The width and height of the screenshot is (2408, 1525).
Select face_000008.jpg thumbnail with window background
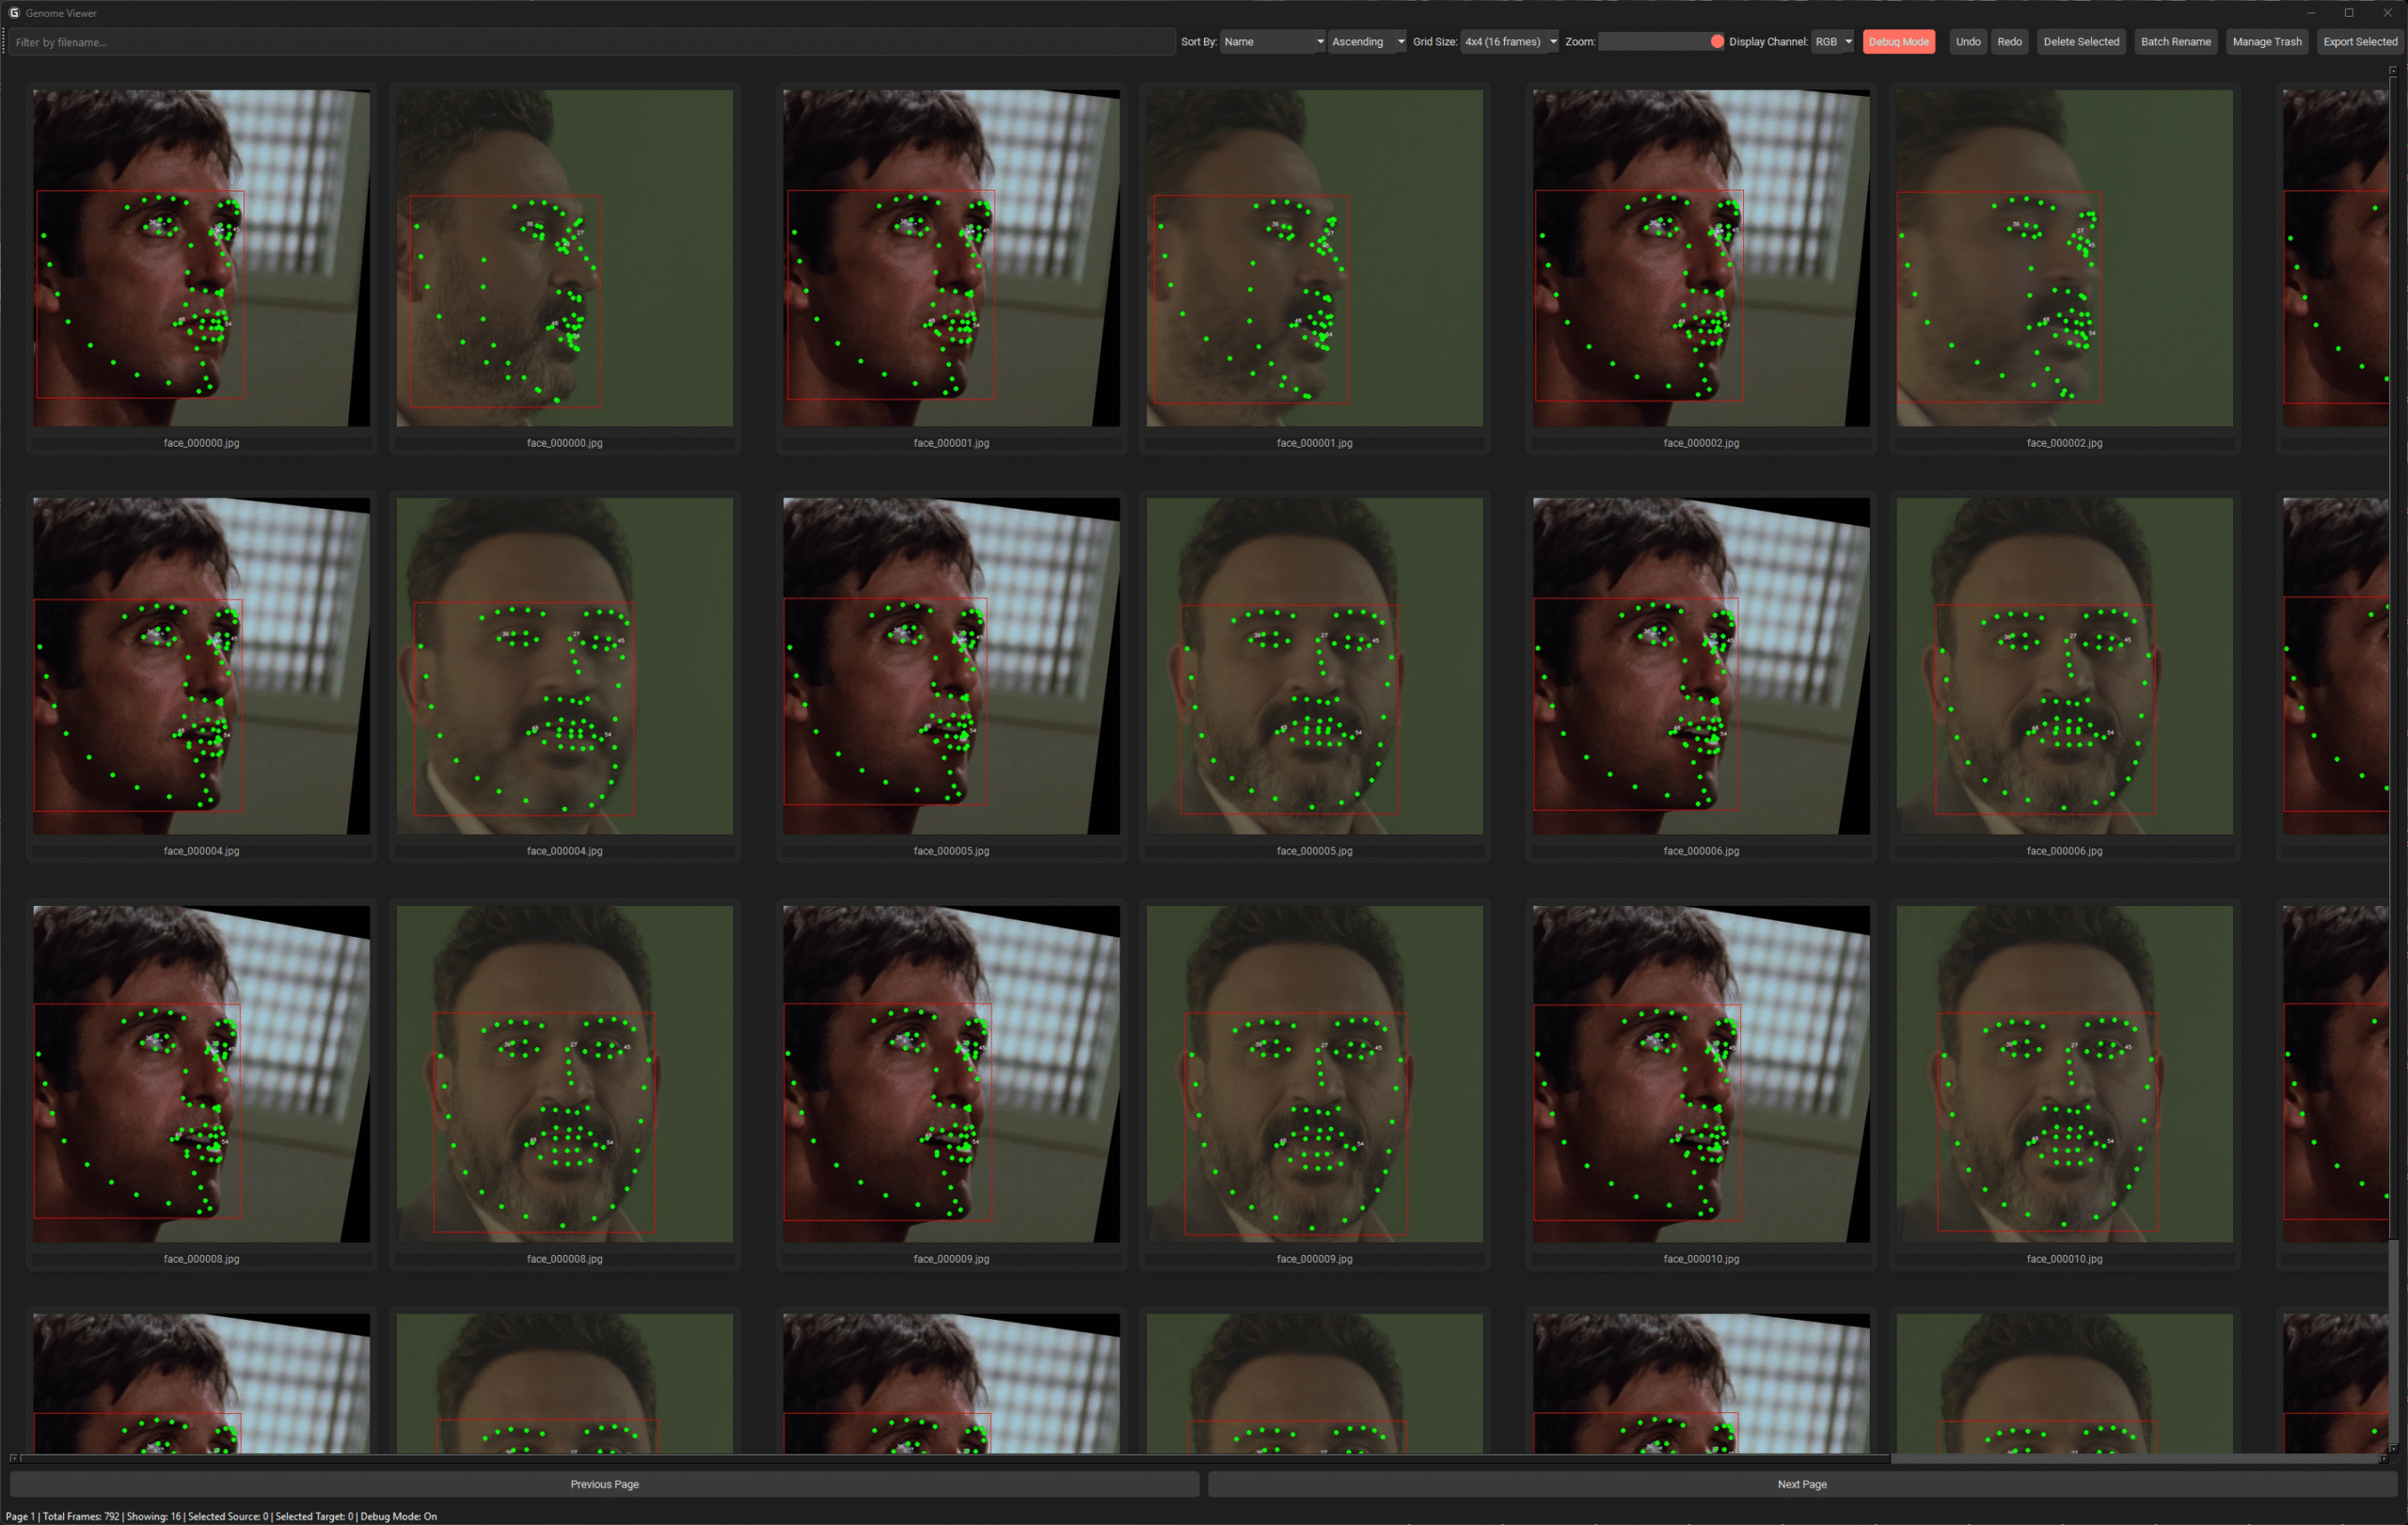tap(201, 1074)
